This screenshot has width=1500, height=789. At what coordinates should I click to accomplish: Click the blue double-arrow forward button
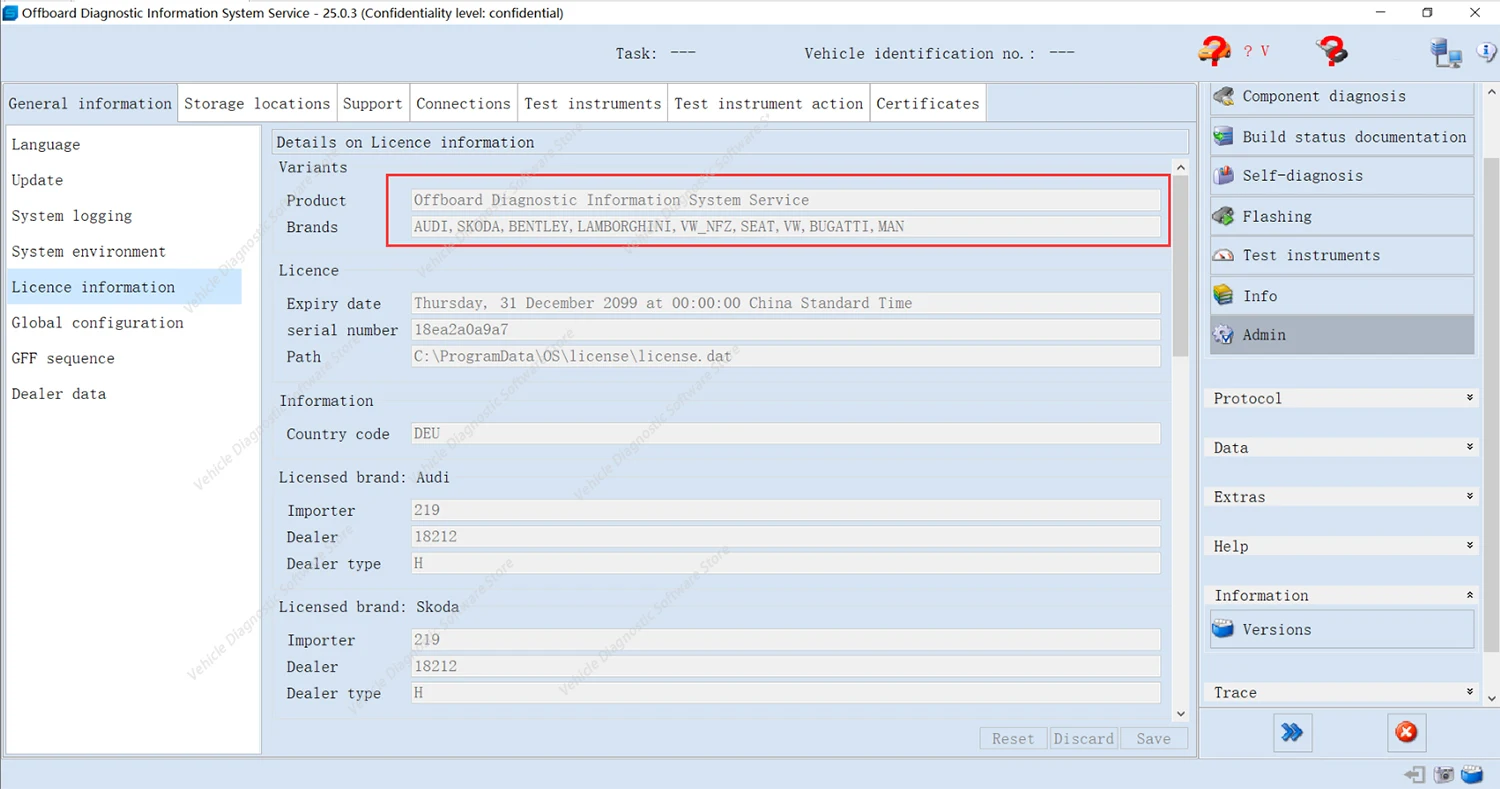1292,733
